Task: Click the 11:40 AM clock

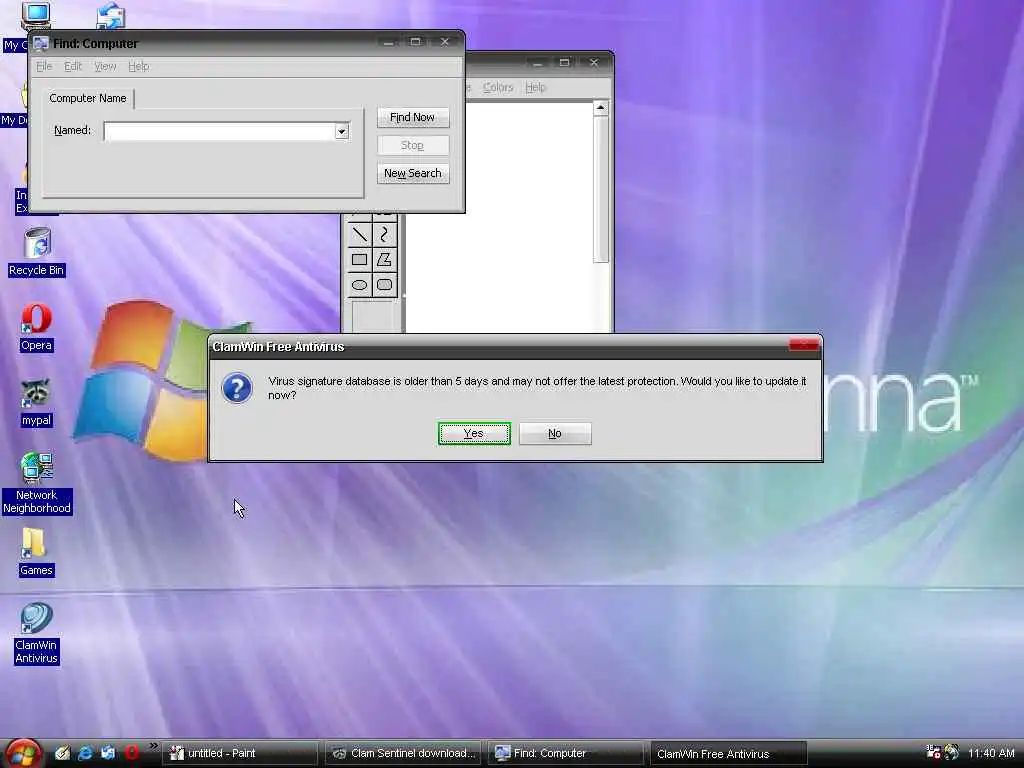Action: (991, 753)
